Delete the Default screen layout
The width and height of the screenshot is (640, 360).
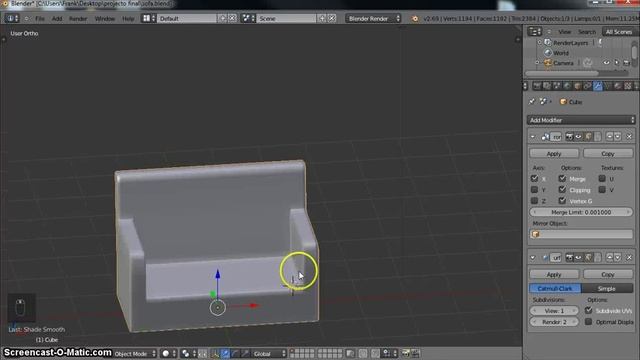point(232,18)
